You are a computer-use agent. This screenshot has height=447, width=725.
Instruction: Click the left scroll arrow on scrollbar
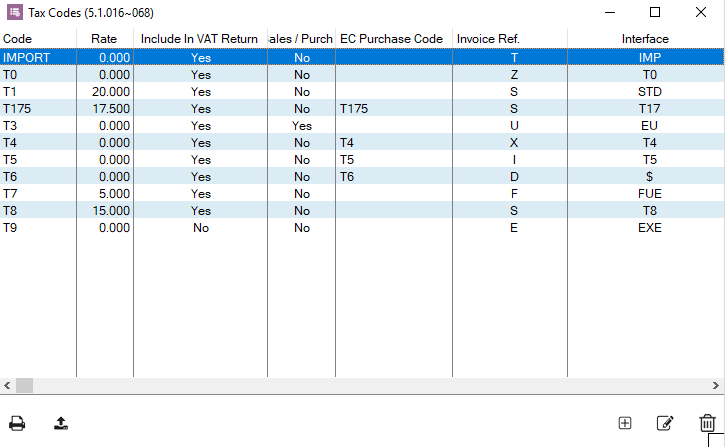point(7,385)
